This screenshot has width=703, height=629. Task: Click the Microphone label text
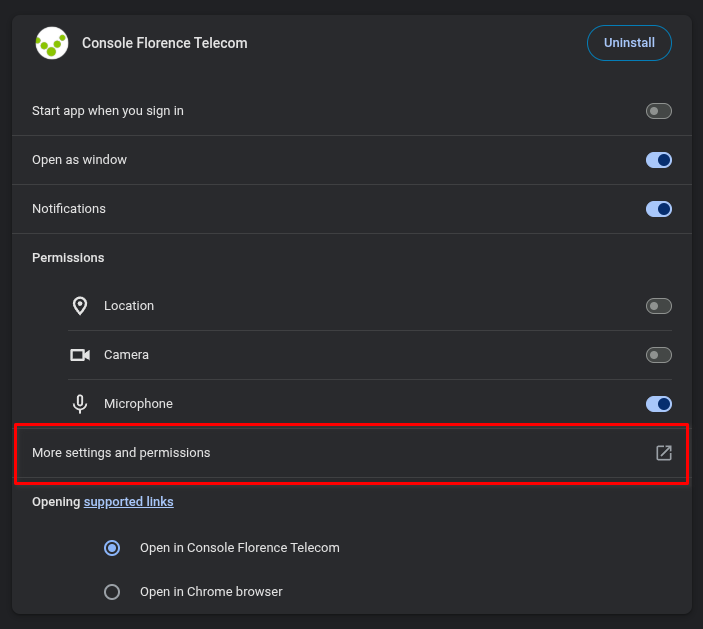tap(139, 404)
